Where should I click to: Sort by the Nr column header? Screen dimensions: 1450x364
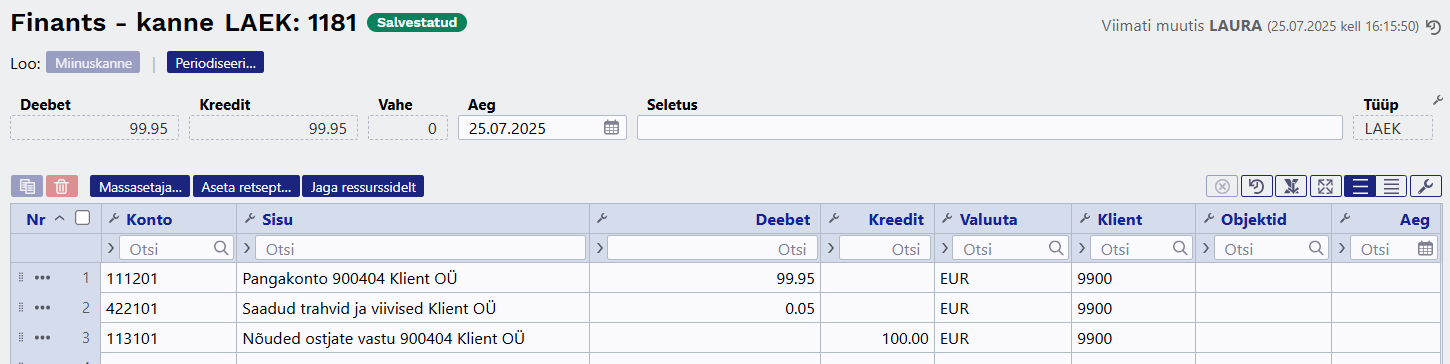pyautogui.click(x=37, y=219)
